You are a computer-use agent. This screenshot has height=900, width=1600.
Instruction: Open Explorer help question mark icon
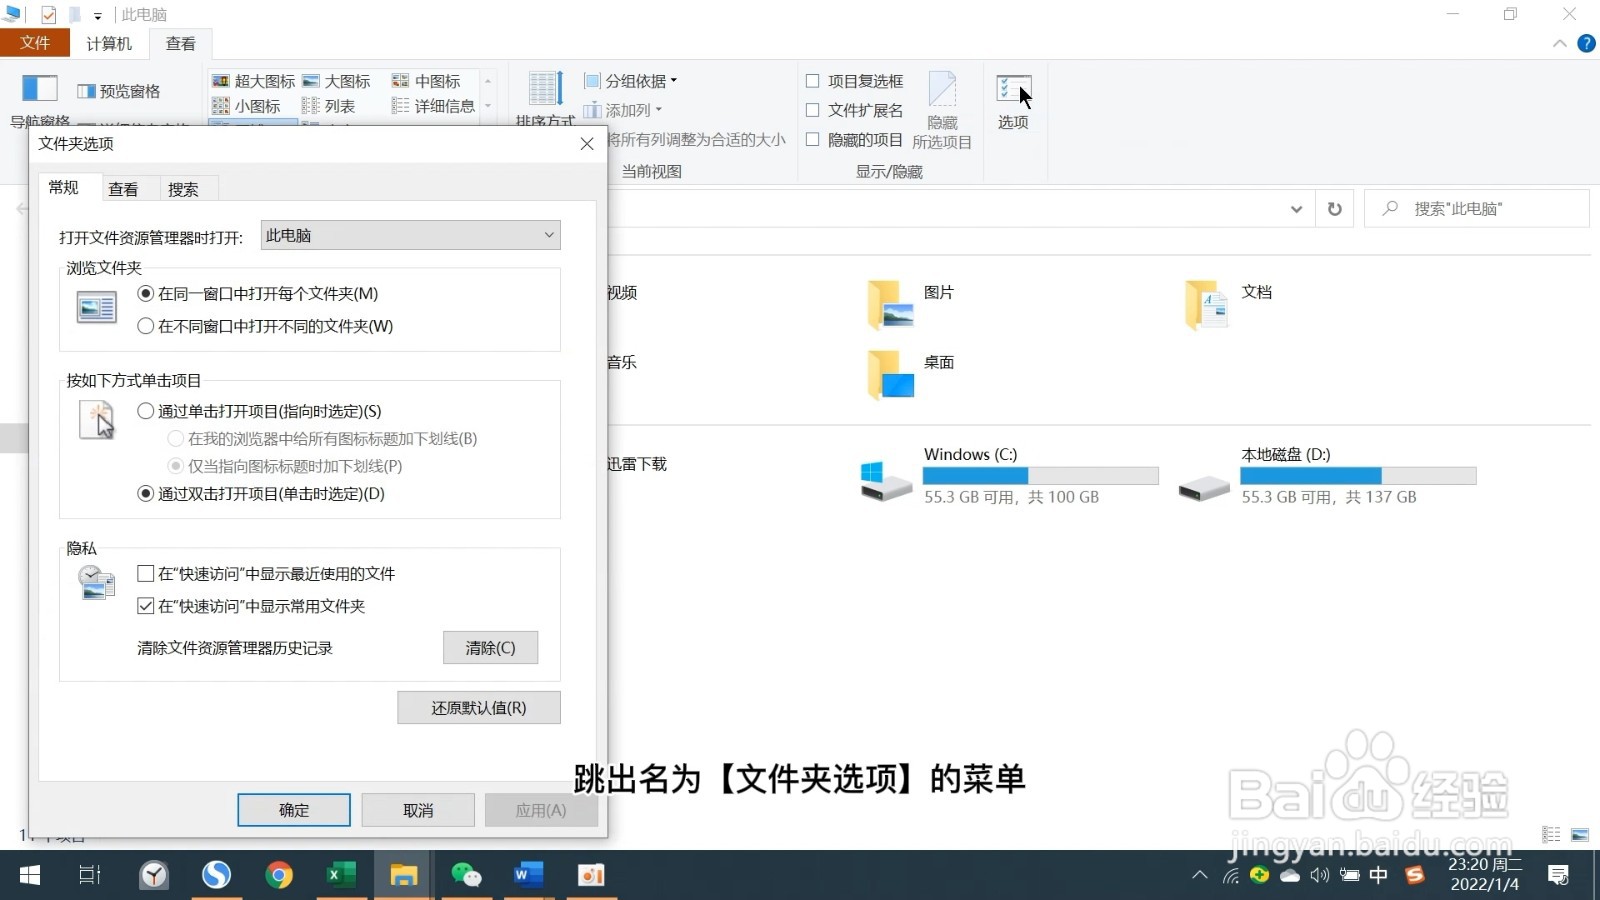1586,43
